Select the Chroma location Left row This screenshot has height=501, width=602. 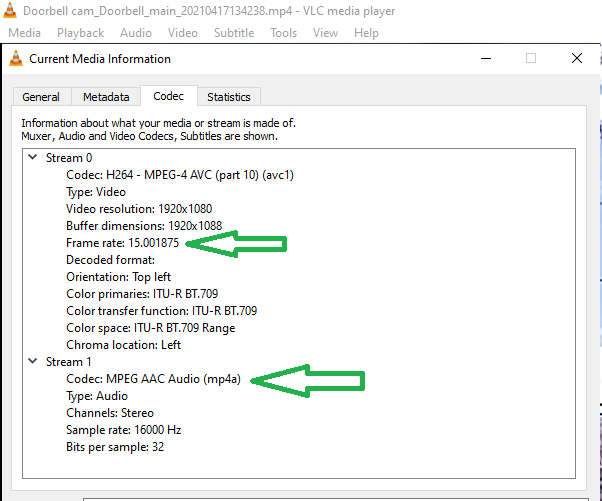pyautogui.click(x=123, y=345)
